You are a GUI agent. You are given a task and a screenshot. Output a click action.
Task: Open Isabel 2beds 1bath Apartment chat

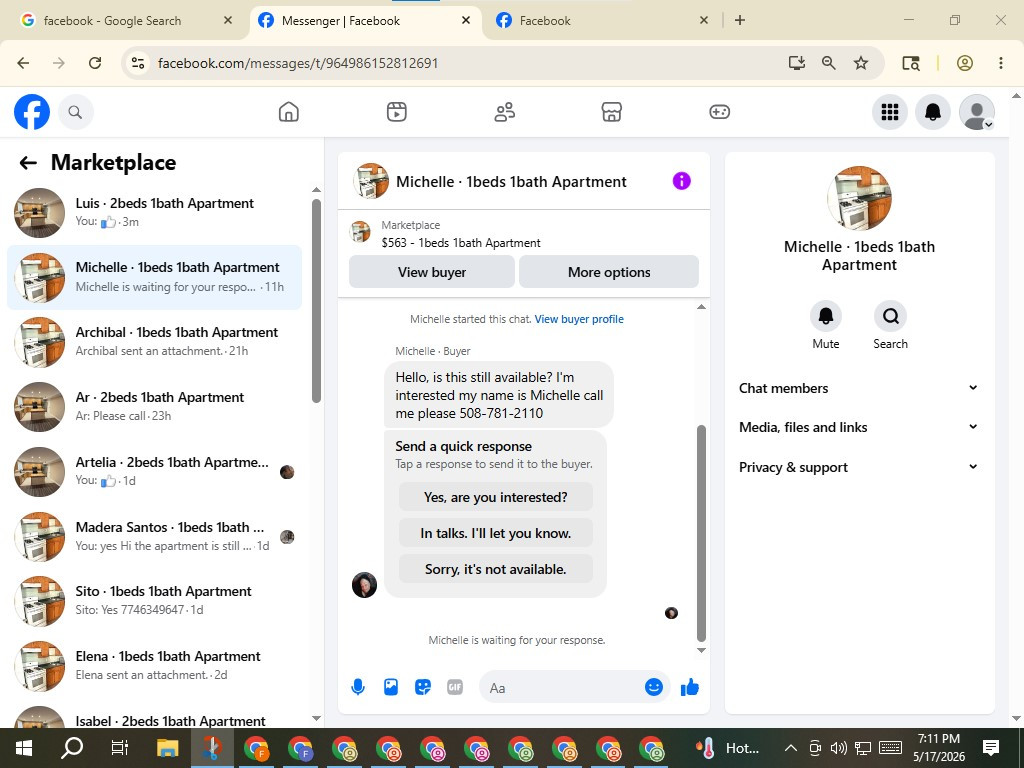coord(155,716)
